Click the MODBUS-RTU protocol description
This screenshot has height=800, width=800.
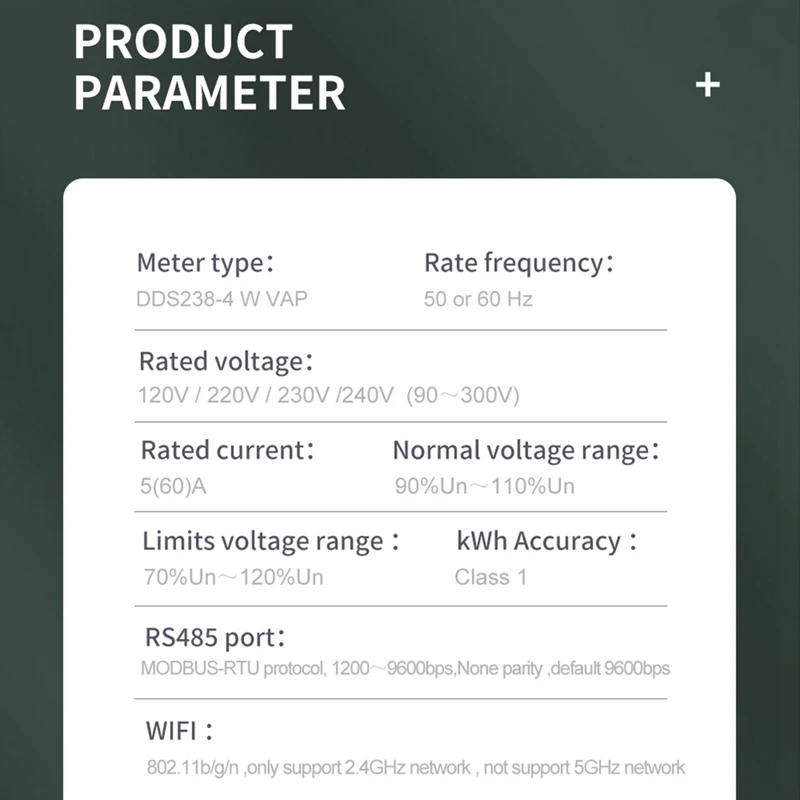[x=405, y=668]
